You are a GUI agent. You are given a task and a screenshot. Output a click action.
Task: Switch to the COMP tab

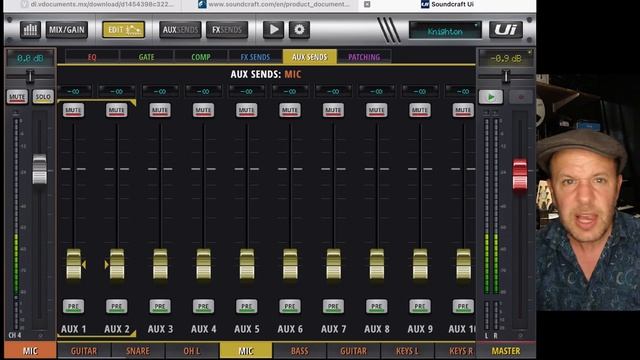(x=201, y=57)
